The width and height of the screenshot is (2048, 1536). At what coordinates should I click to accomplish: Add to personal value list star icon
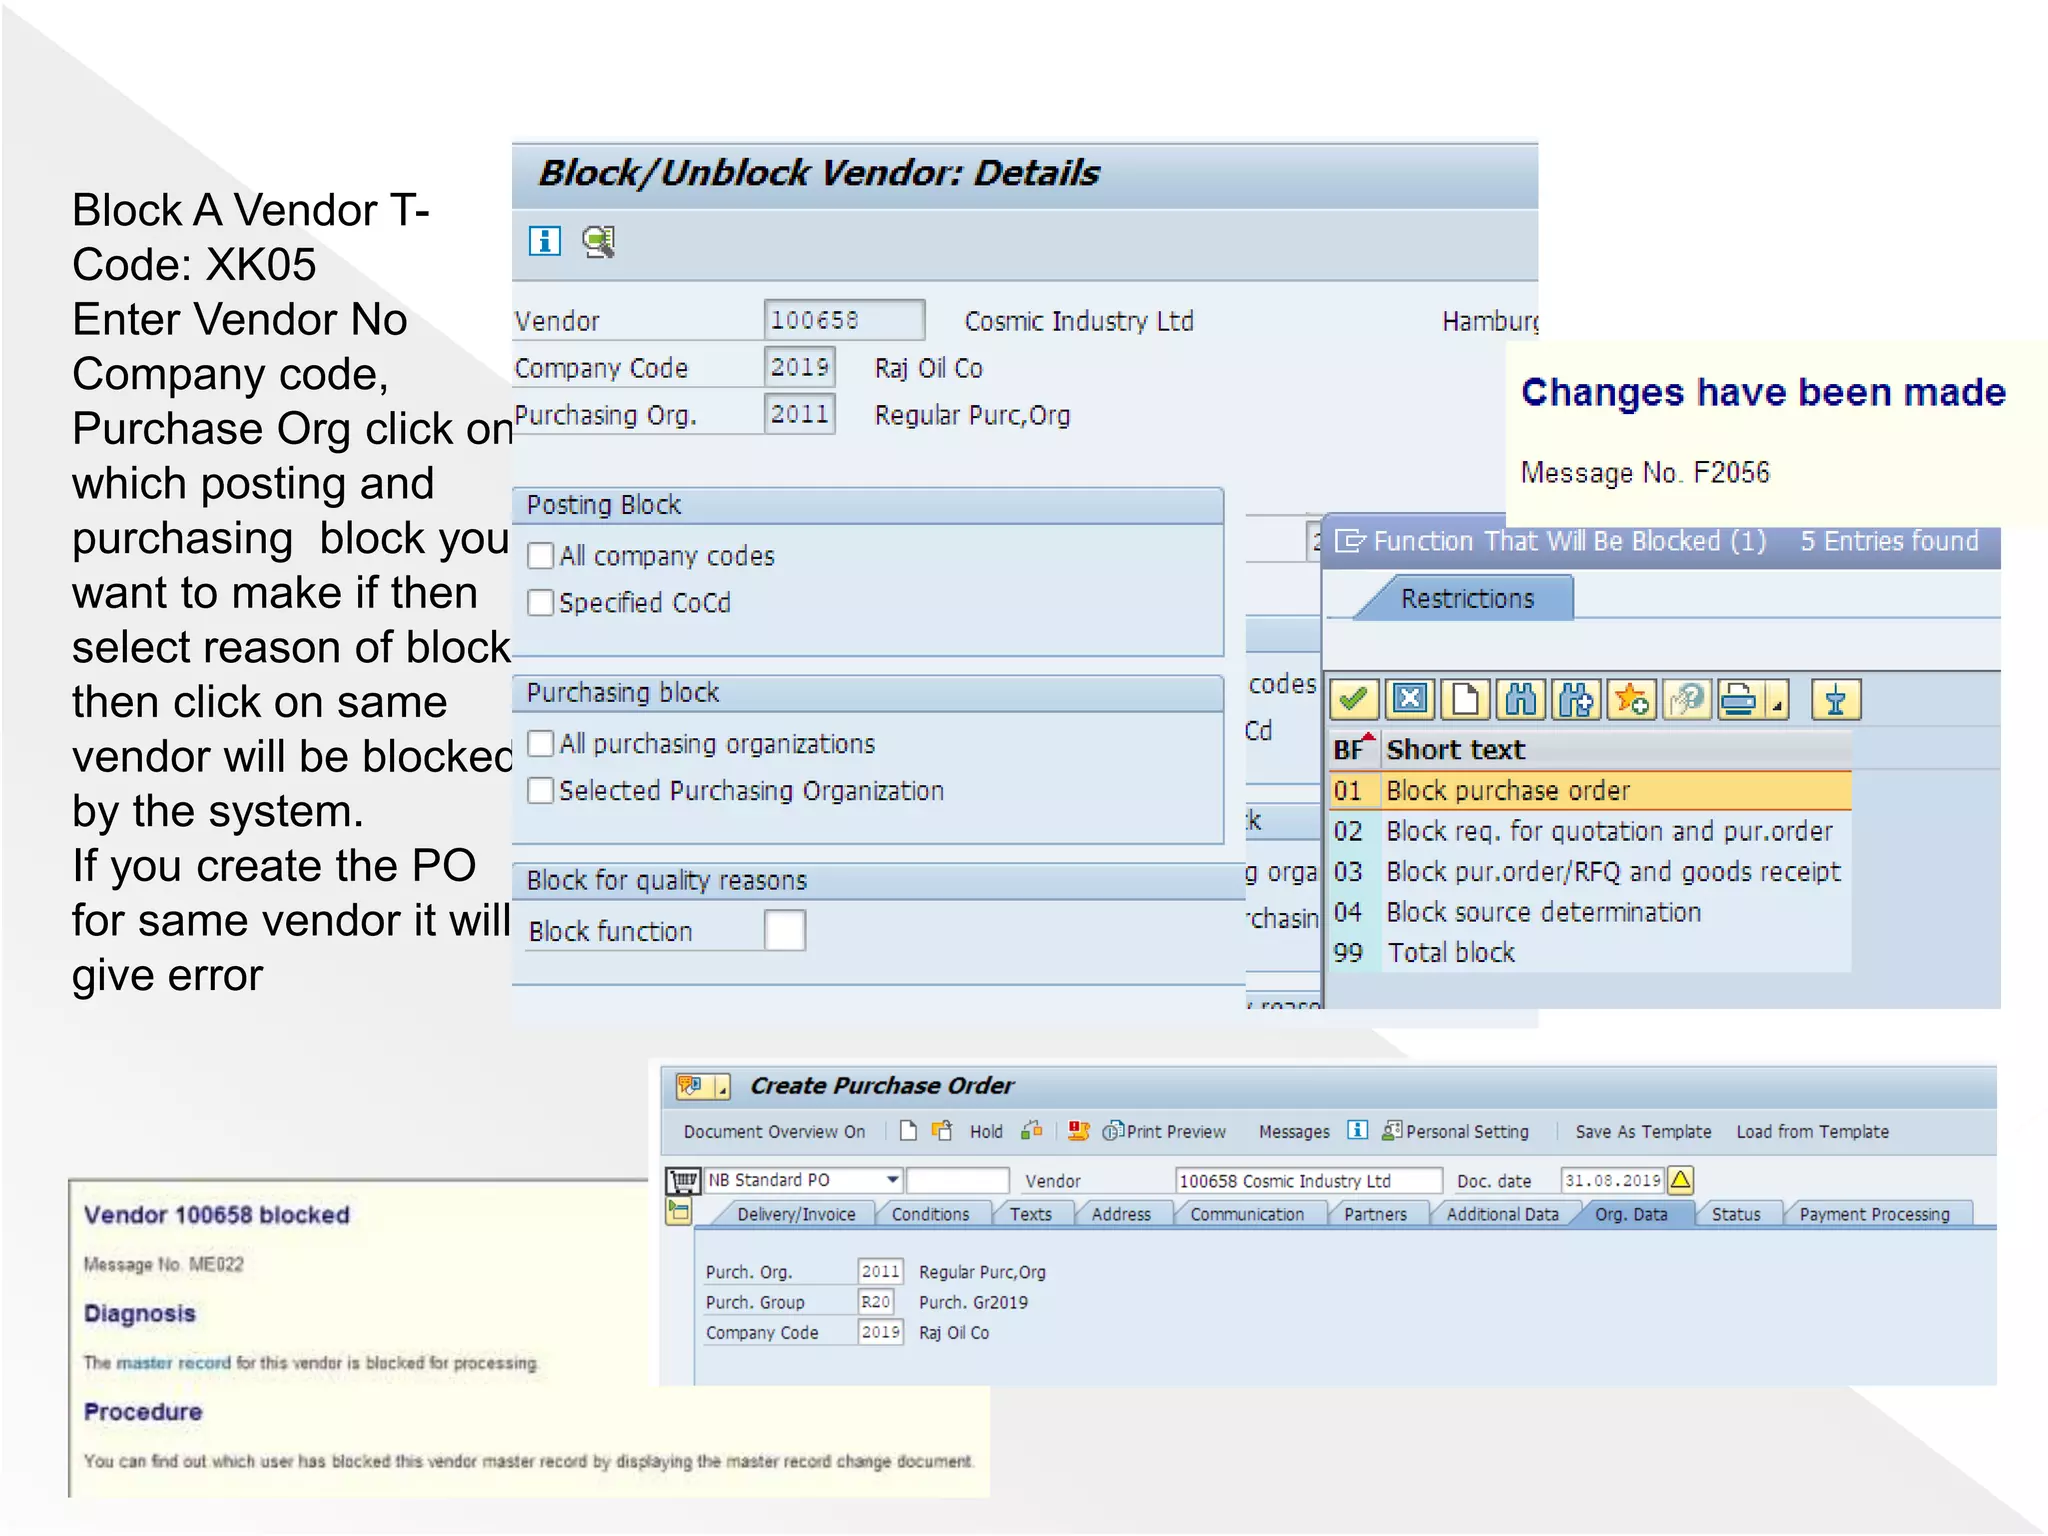click(x=1631, y=699)
